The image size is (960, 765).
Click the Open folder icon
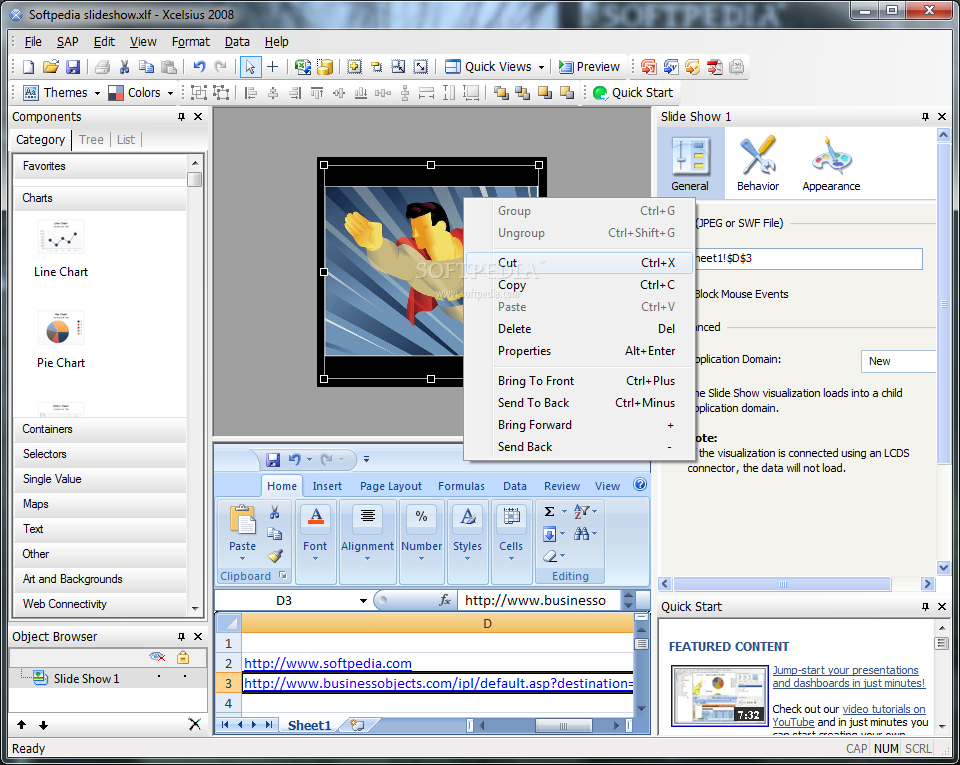50,67
